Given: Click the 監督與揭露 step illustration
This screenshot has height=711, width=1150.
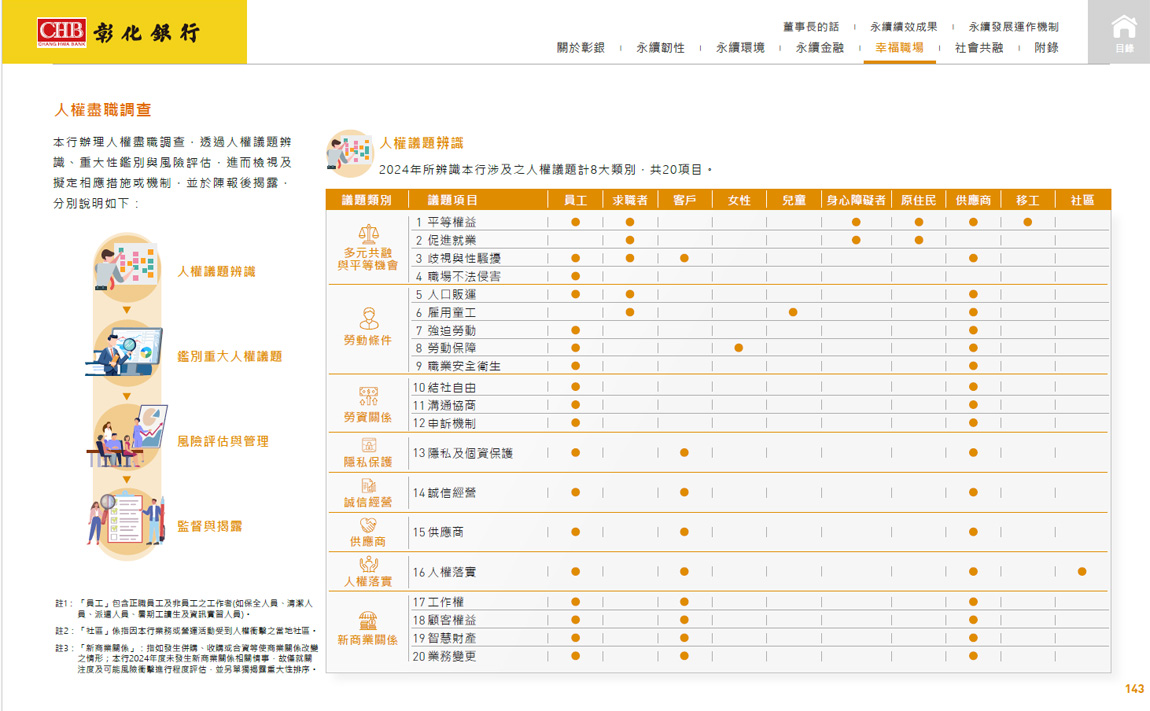Looking at the screenshot, I should 127,519.
